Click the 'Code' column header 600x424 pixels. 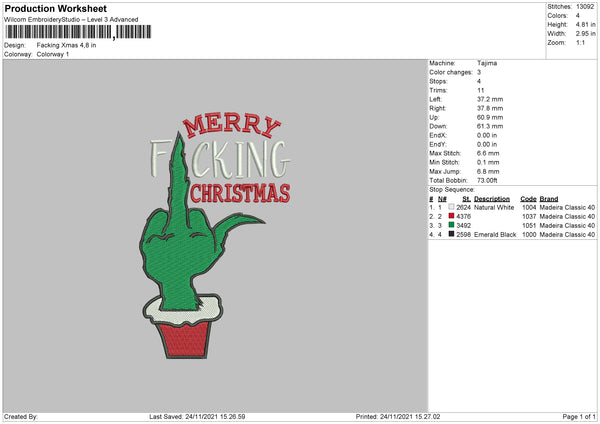click(528, 199)
